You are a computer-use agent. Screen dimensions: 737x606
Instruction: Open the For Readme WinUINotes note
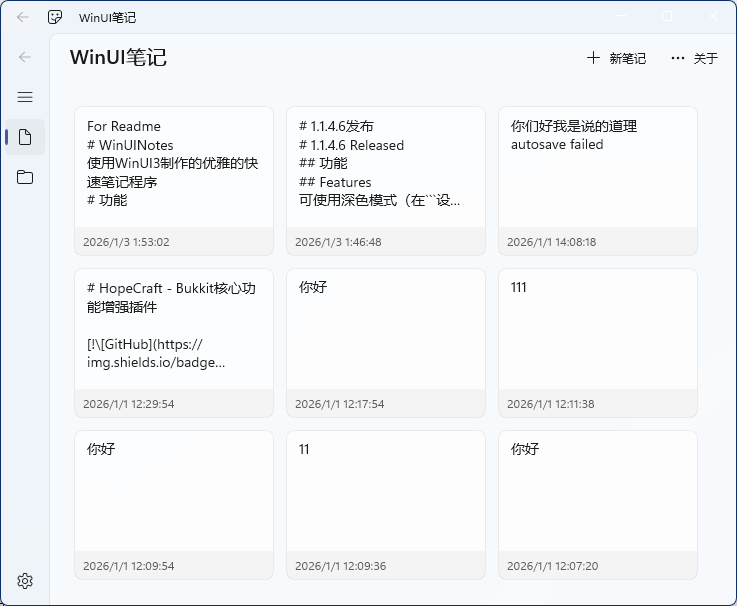click(173, 167)
